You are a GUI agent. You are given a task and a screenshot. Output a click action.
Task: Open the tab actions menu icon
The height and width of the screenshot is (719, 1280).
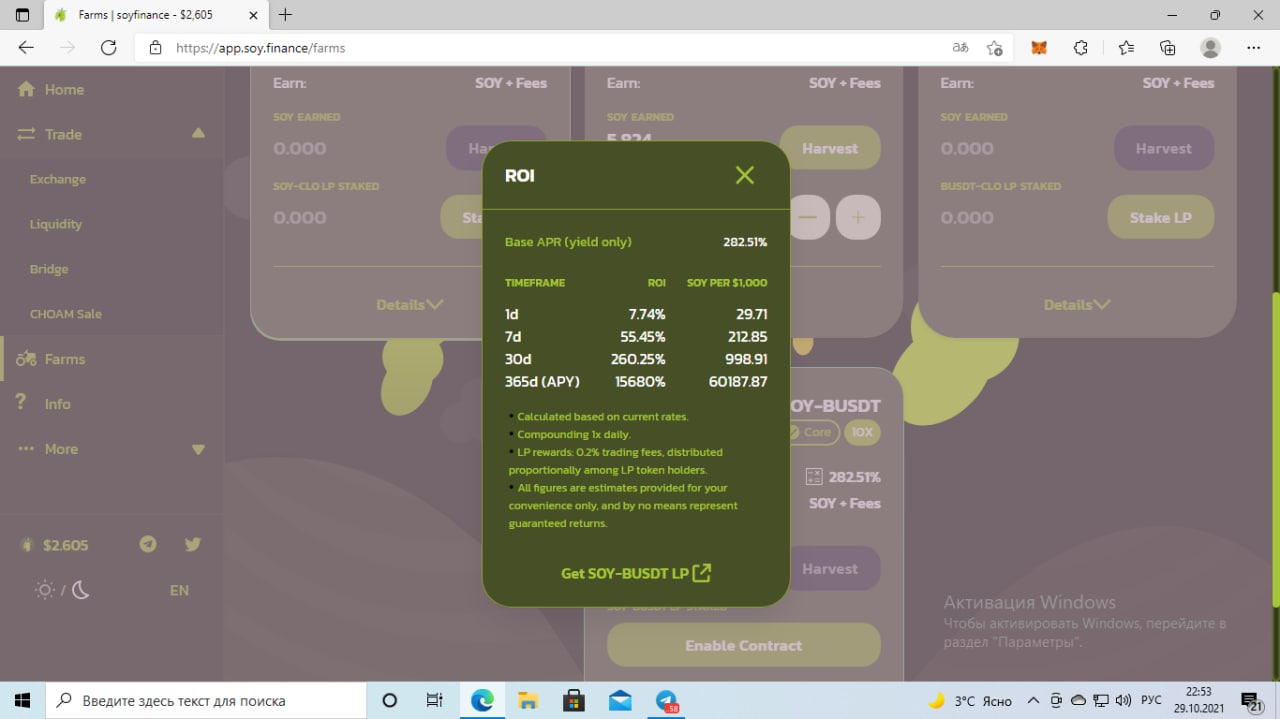click(x=22, y=15)
